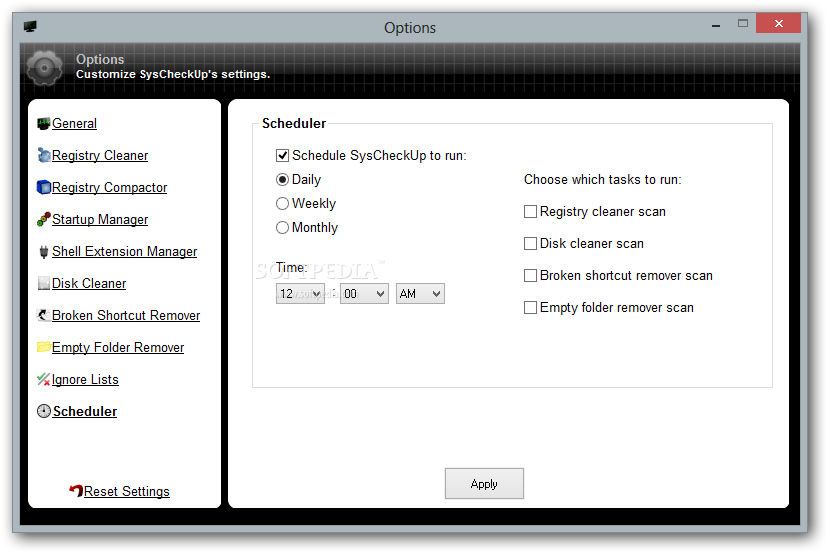Viewport: 828px width, 553px height.
Task: Click the Apply button
Action: [x=484, y=483]
